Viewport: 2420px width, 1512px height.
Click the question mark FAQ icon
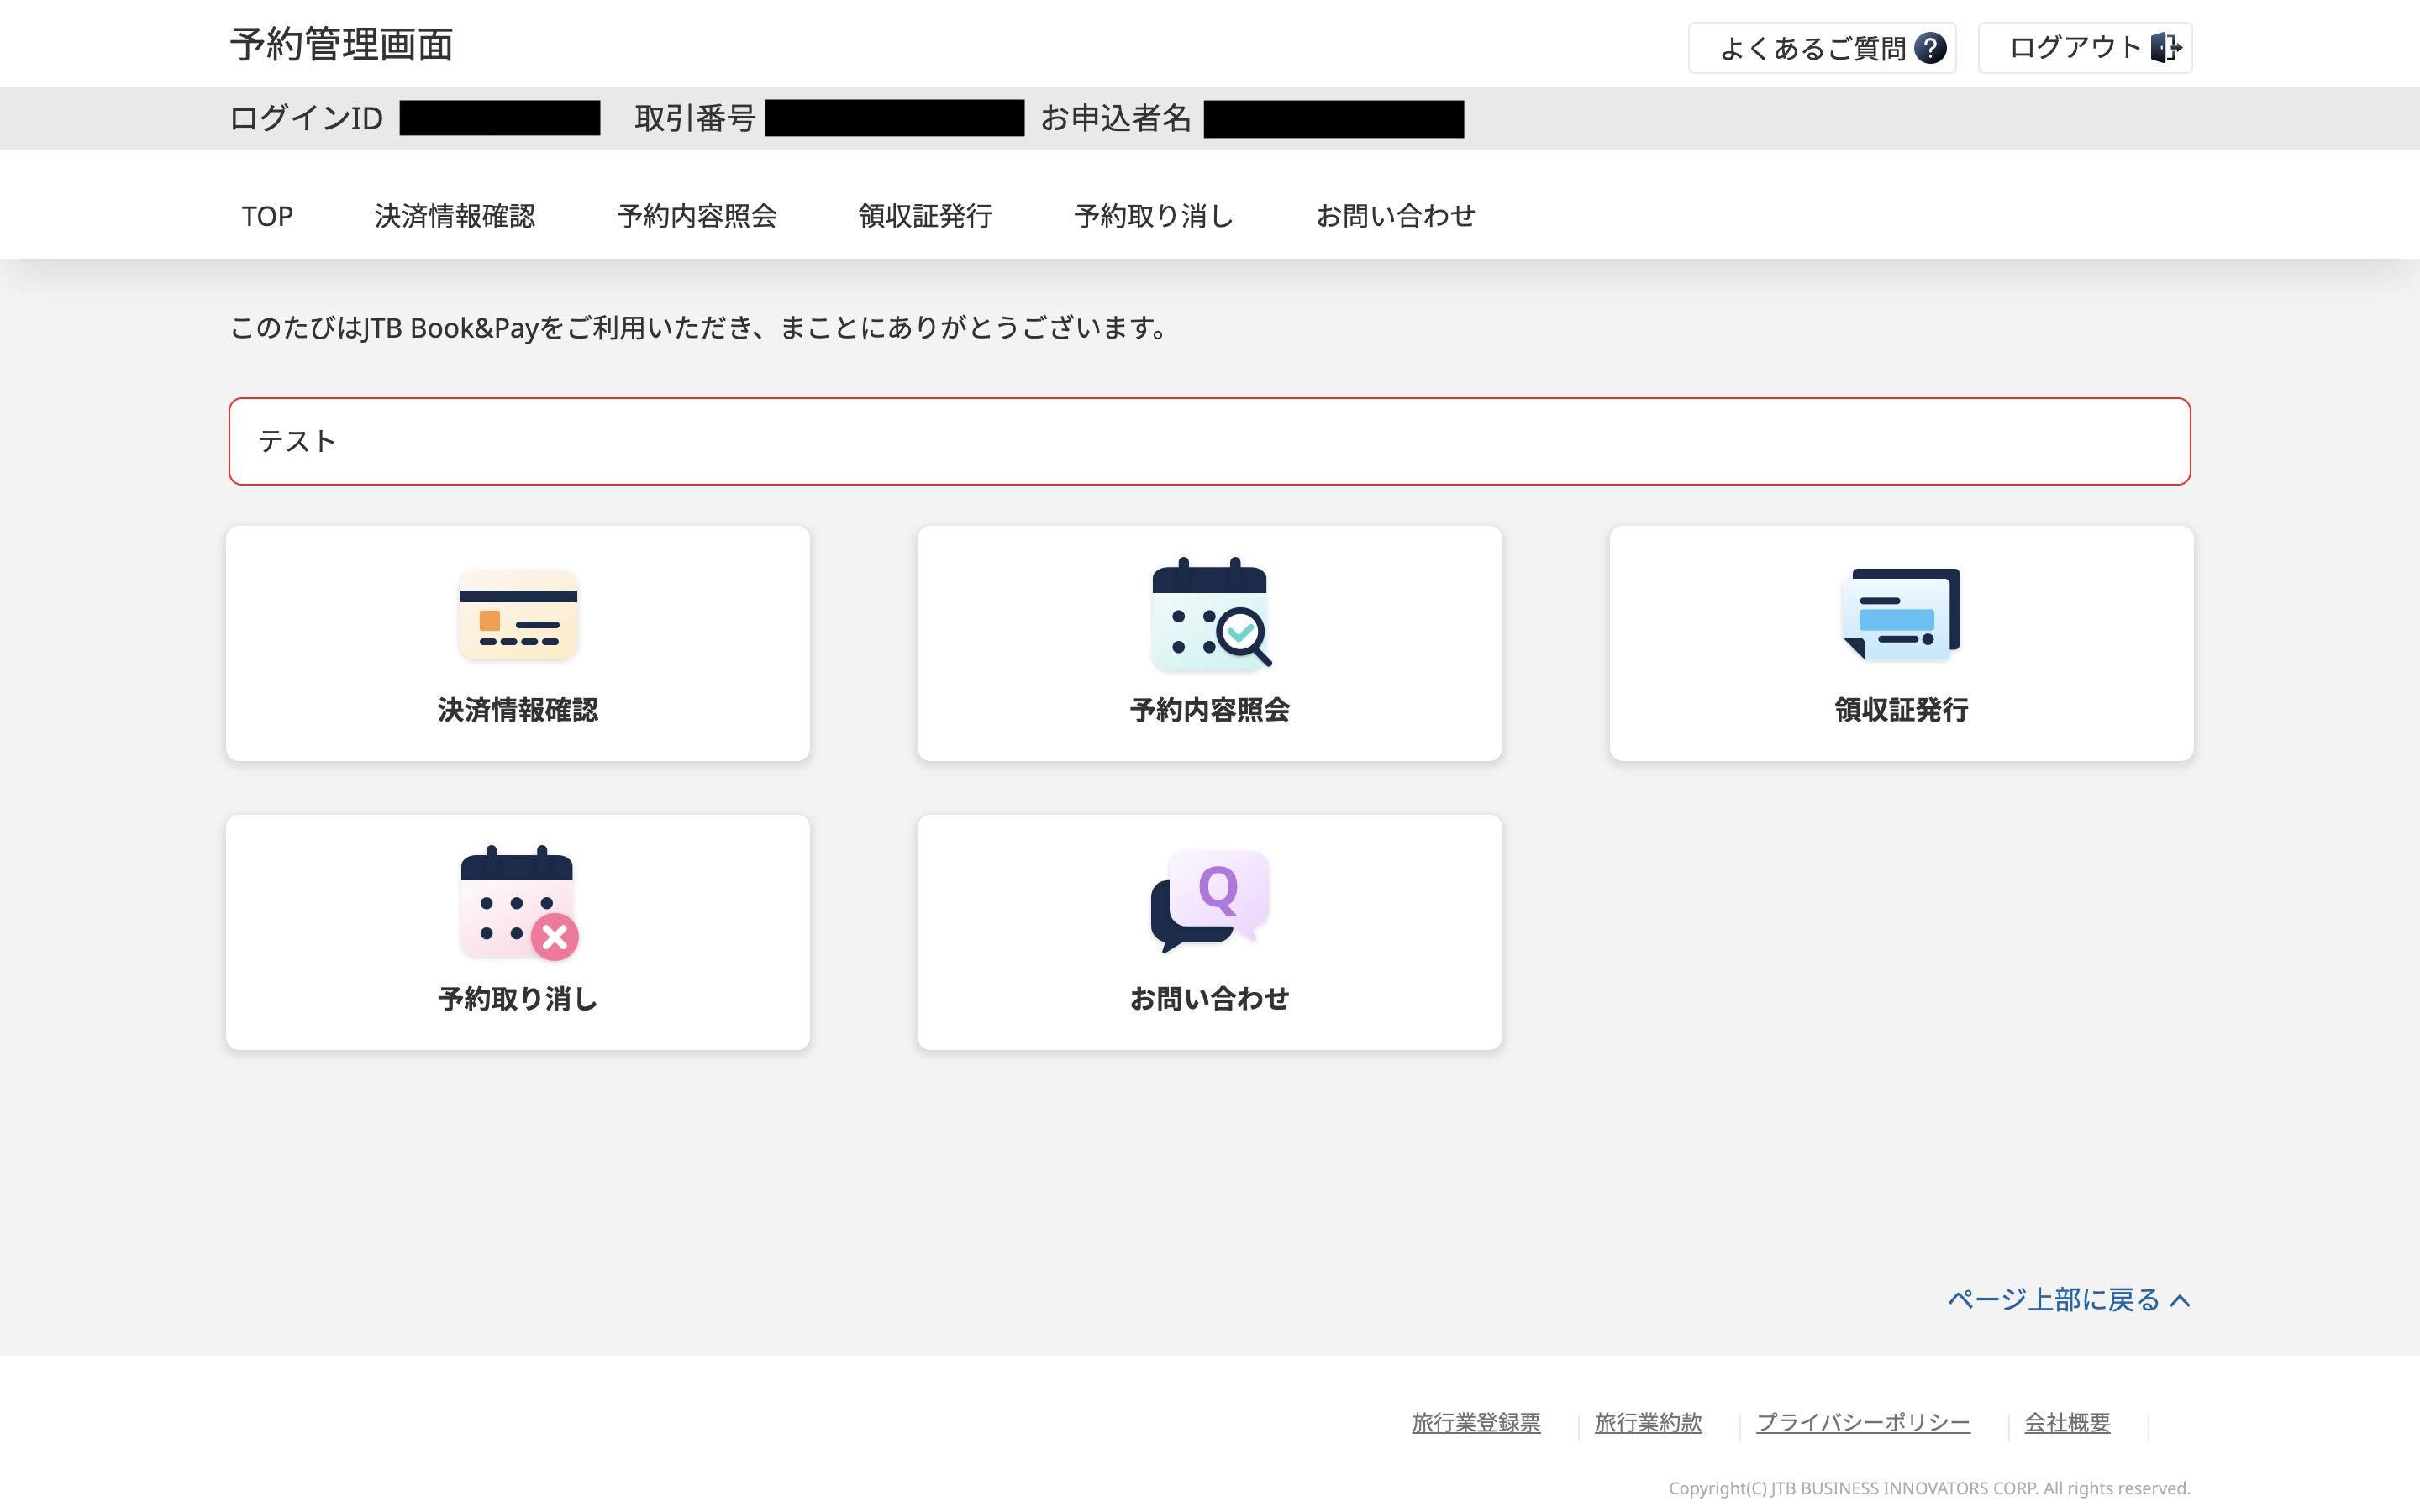(x=1930, y=48)
